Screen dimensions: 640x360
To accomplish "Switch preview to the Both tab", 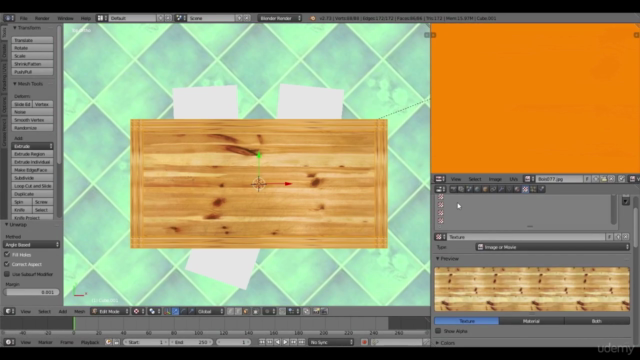I will 597,321.
